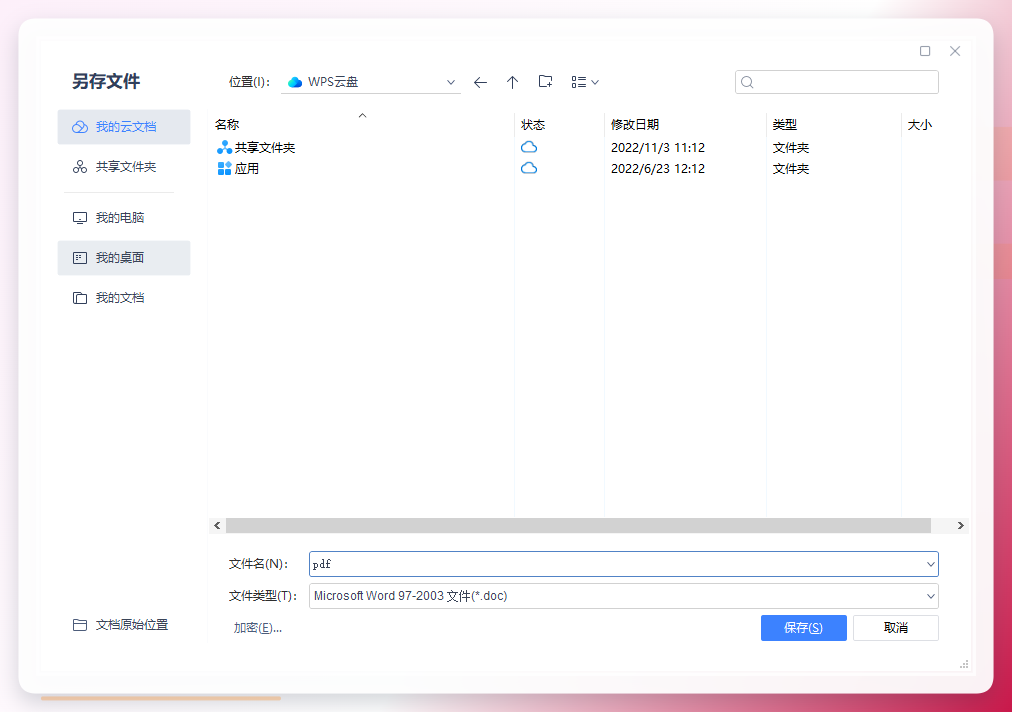The width and height of the screenshot is (1012, 712).
Task: Click the search magnifier icon
Action: click(x=747, y=82)
